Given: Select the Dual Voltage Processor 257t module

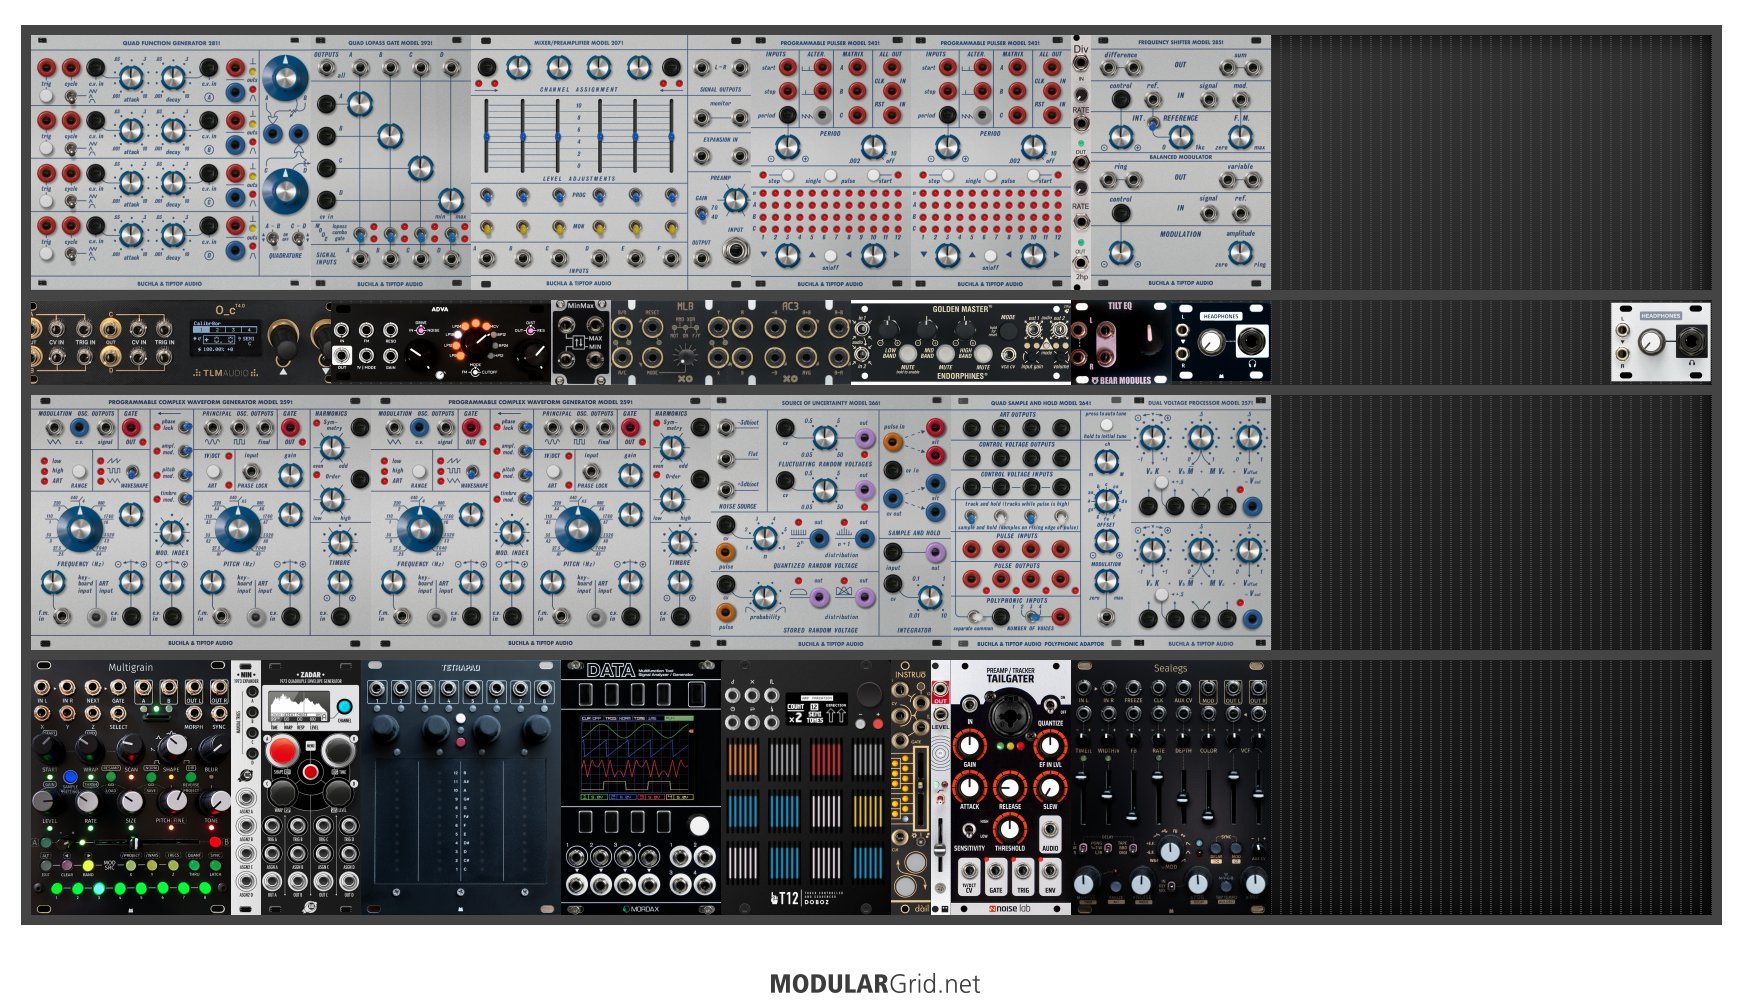Looking at the screenshot, I should [x=1201, y=523].
